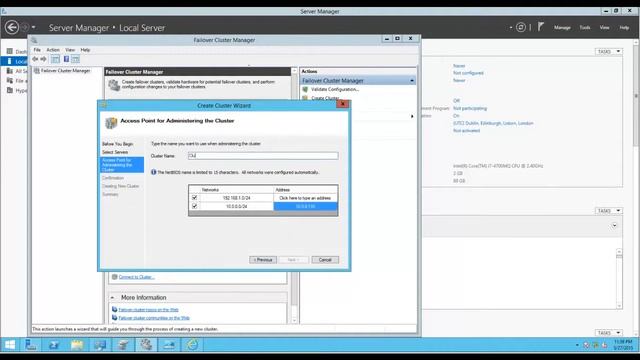This screenshot has height=360, width=640.
Task: Expand the chevron in the Events filter bar
Action: (614, 225)
